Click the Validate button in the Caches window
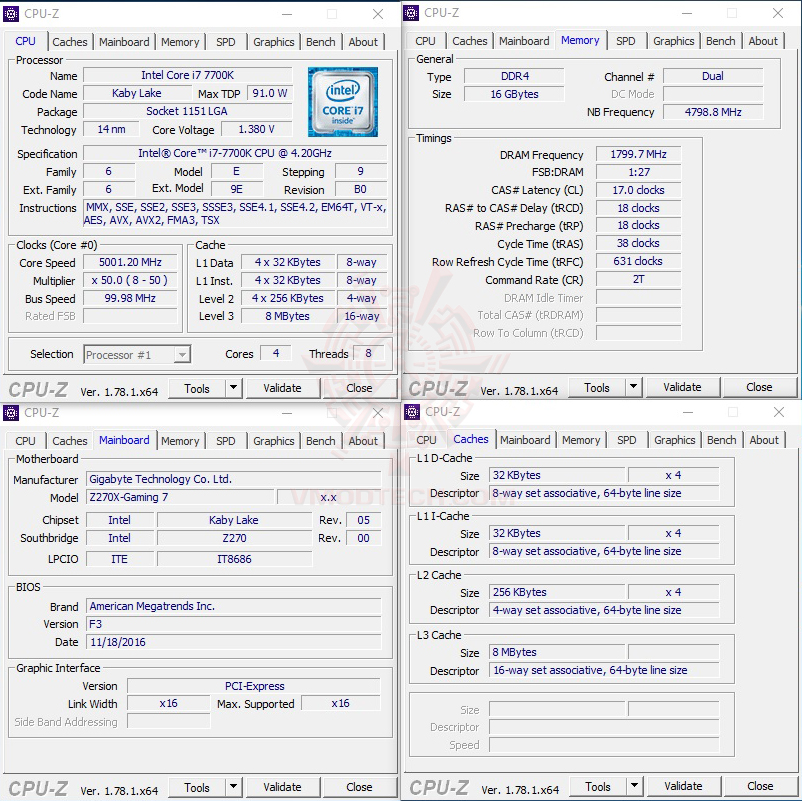 pos(683,786)
